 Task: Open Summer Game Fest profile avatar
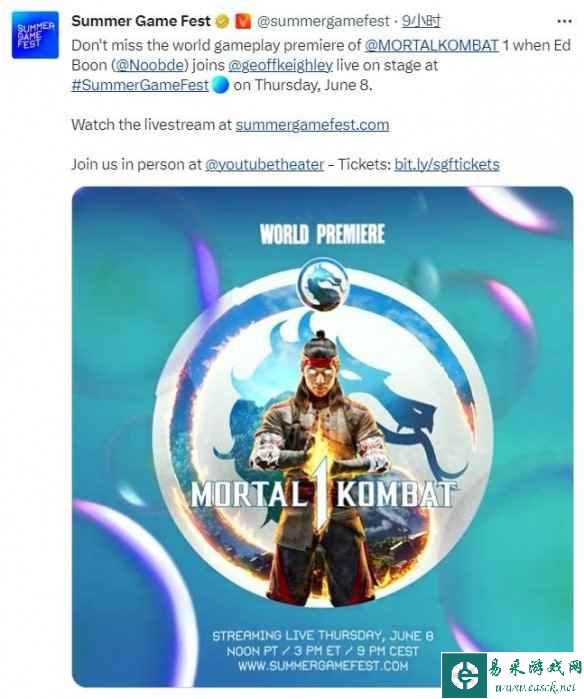tap(35, 35)
